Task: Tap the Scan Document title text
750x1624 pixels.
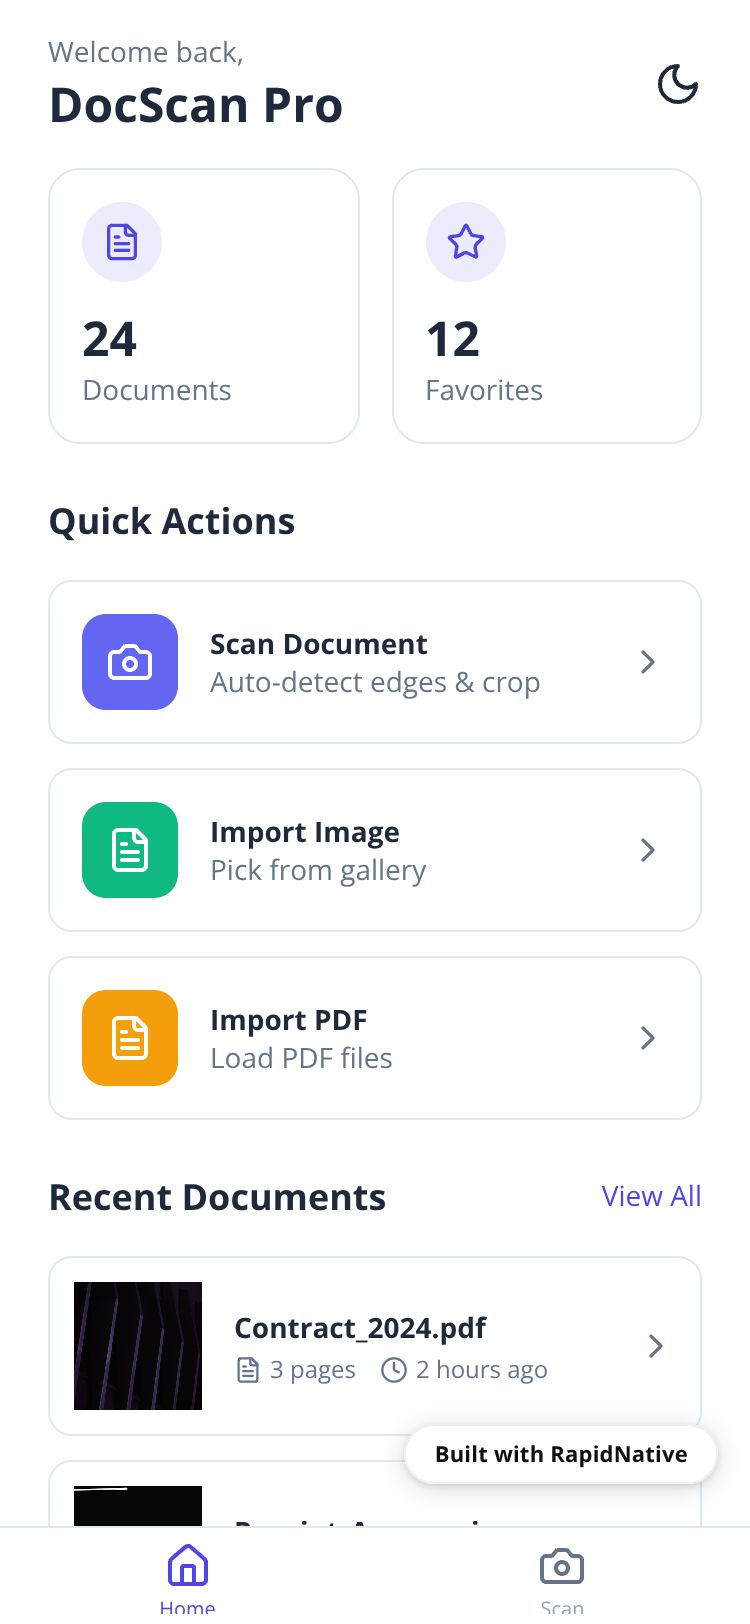Action: click(x=318, y=644)
